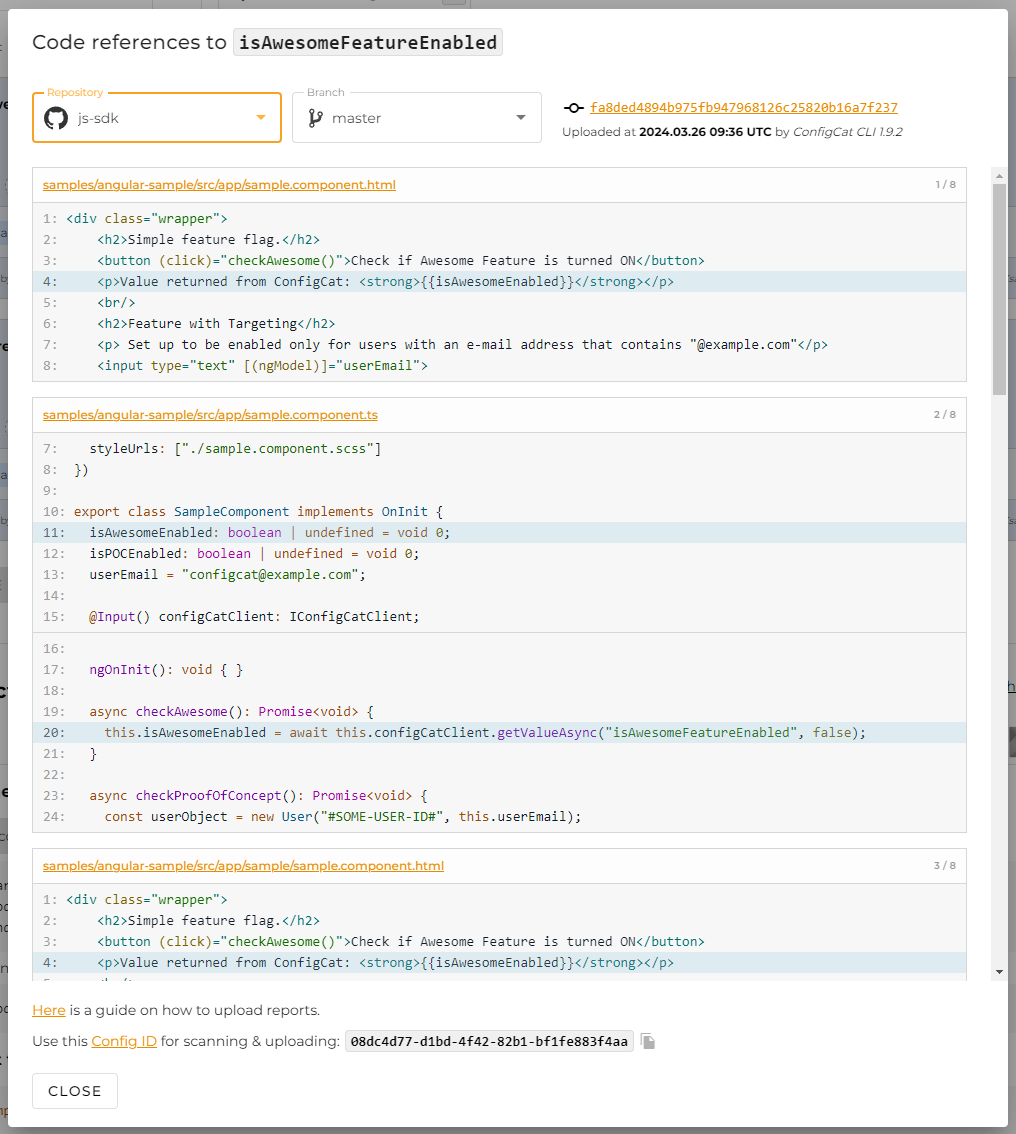Click the 1/8 reference counter badge

click(946, 184)
